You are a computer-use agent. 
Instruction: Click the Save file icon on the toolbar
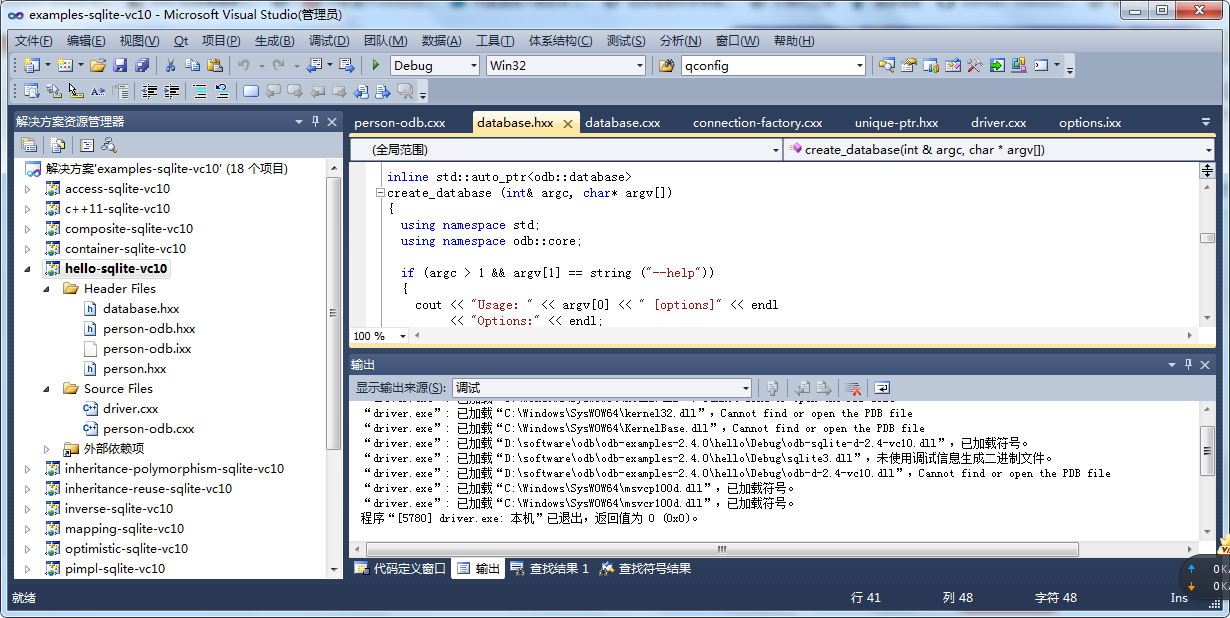pyautogui.click(x=119, y=65)
